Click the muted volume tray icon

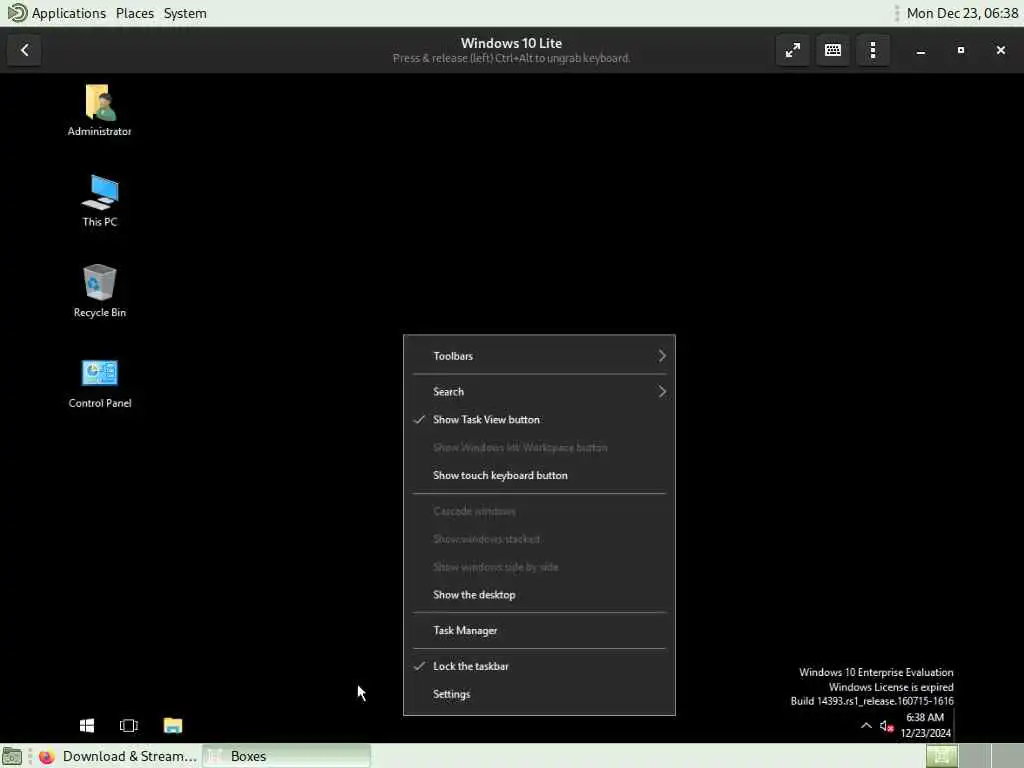[886, 726]
